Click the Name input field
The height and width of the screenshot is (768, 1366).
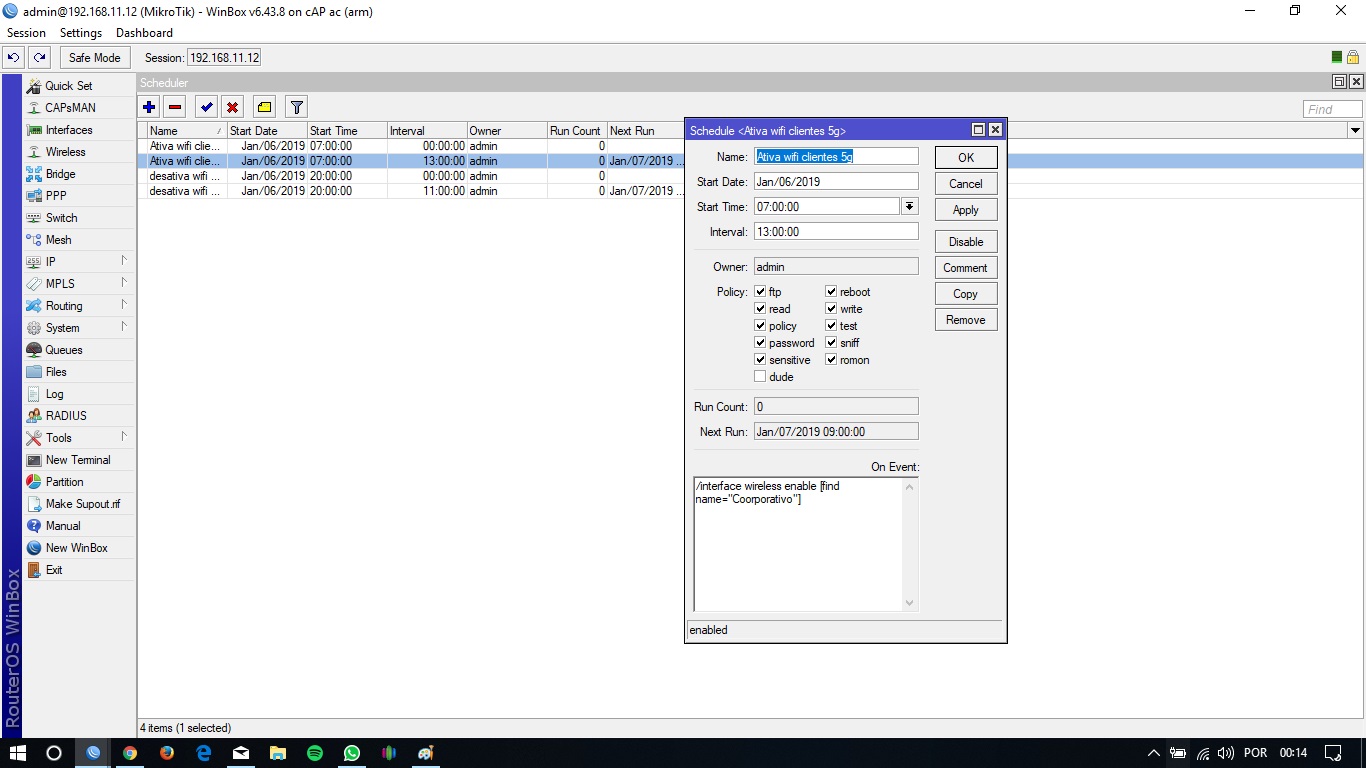click(836, 157)
